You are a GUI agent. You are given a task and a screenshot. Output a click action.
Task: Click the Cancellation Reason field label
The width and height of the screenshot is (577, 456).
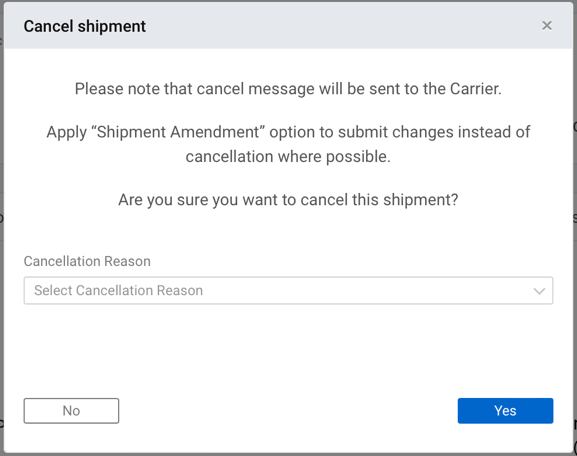coord(87,261)
